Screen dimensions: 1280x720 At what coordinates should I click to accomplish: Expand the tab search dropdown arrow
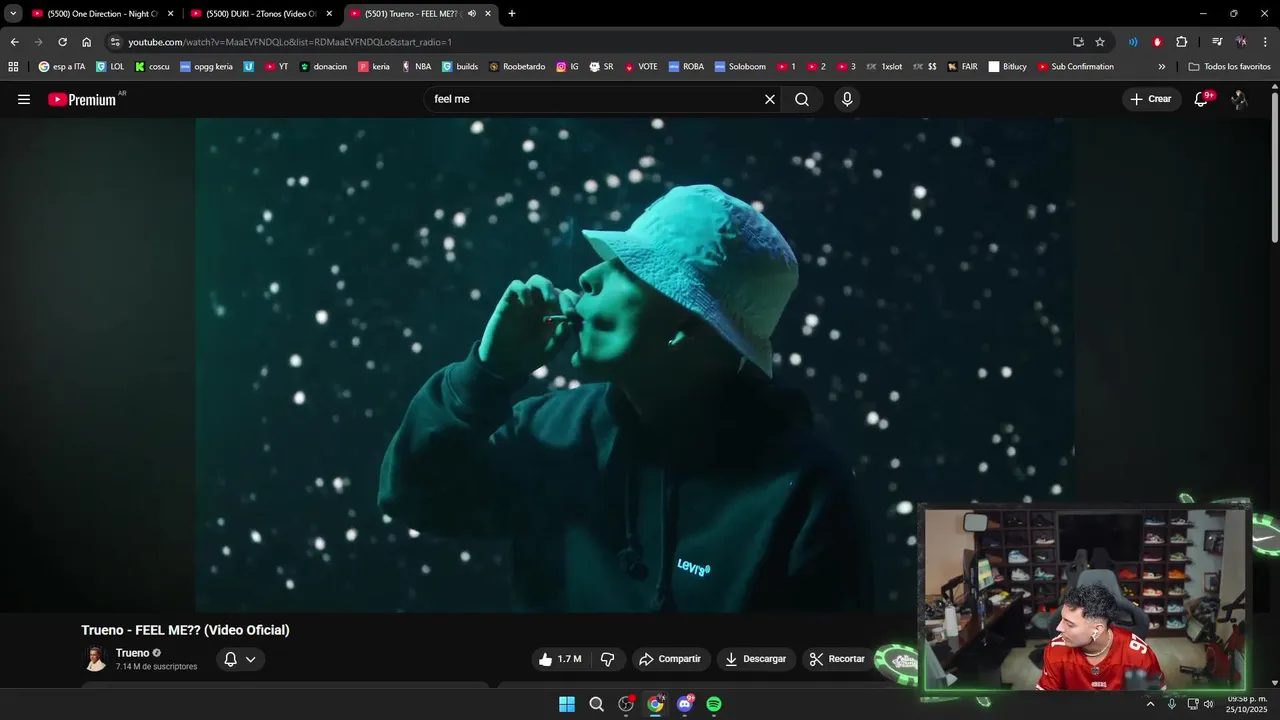coord(13,14)
